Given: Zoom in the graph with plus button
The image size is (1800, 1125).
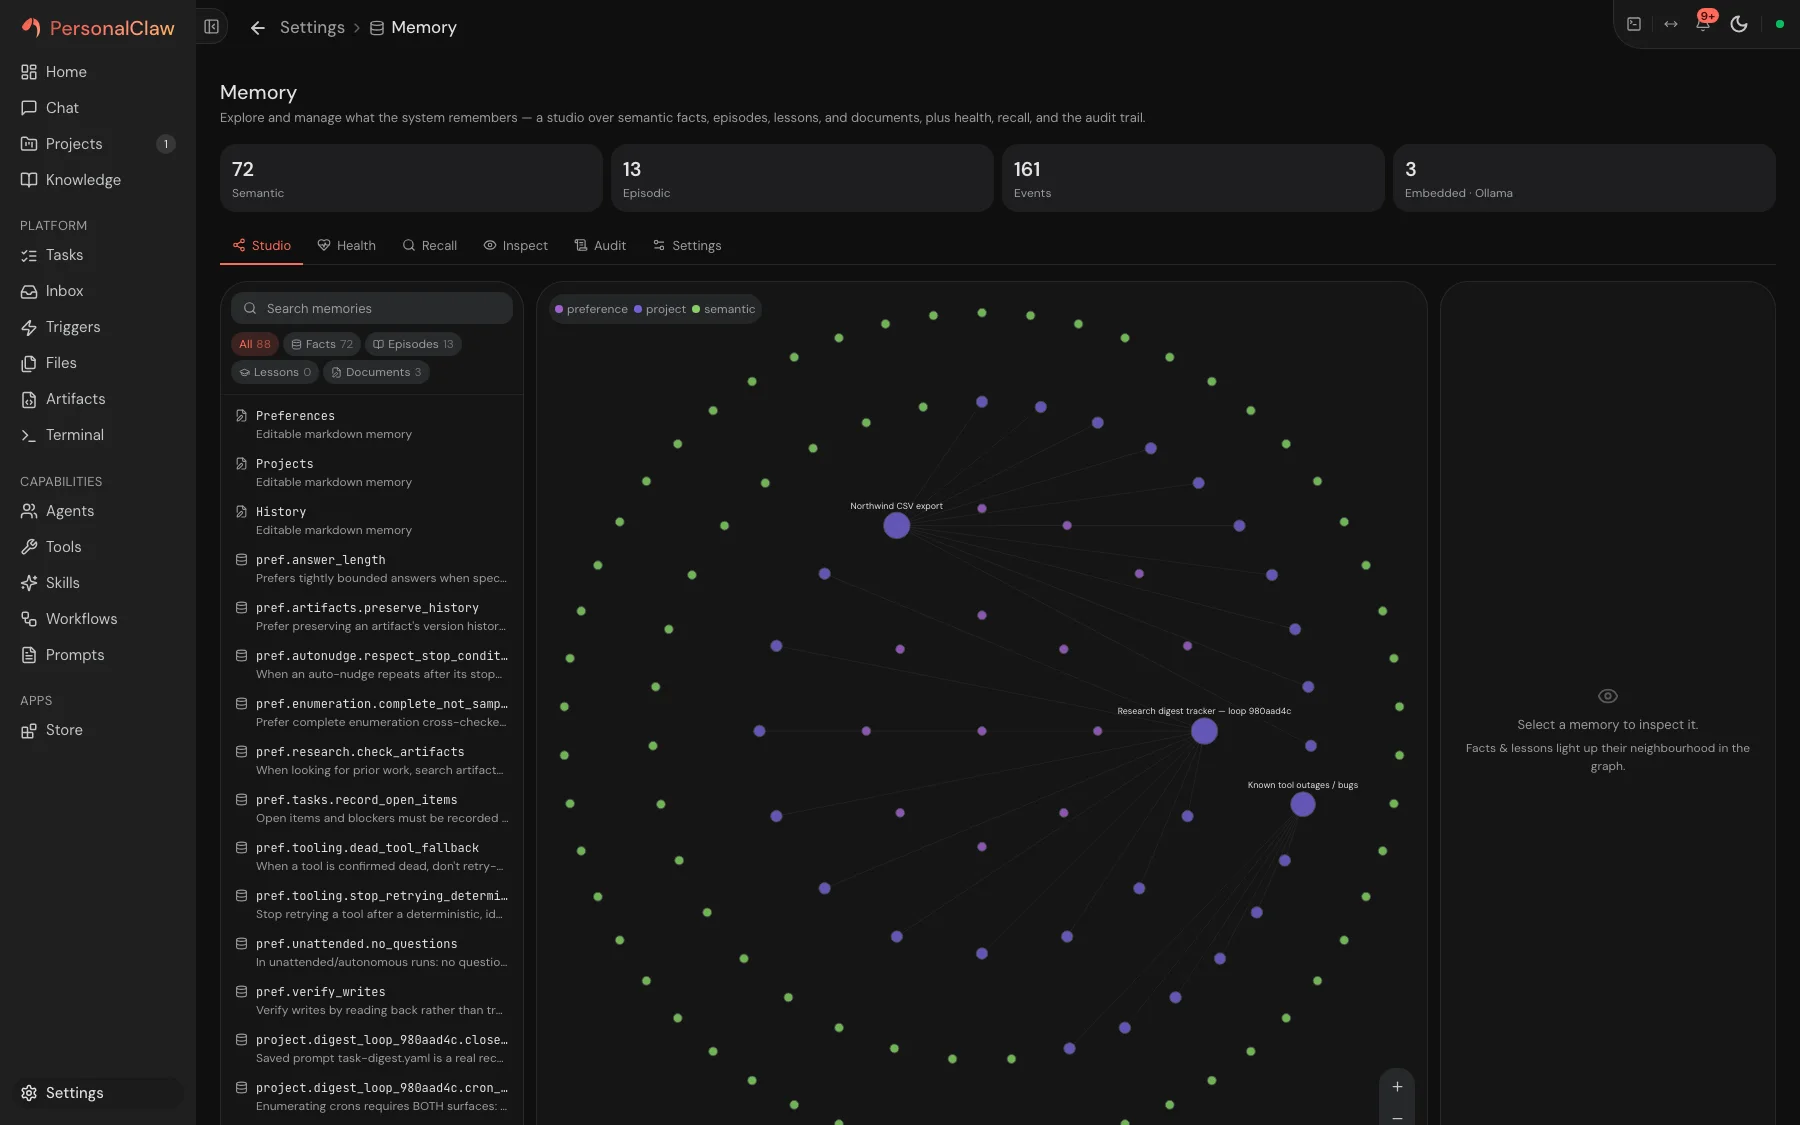Looking at the screenshot, I should click(x=1397, y=1087).
